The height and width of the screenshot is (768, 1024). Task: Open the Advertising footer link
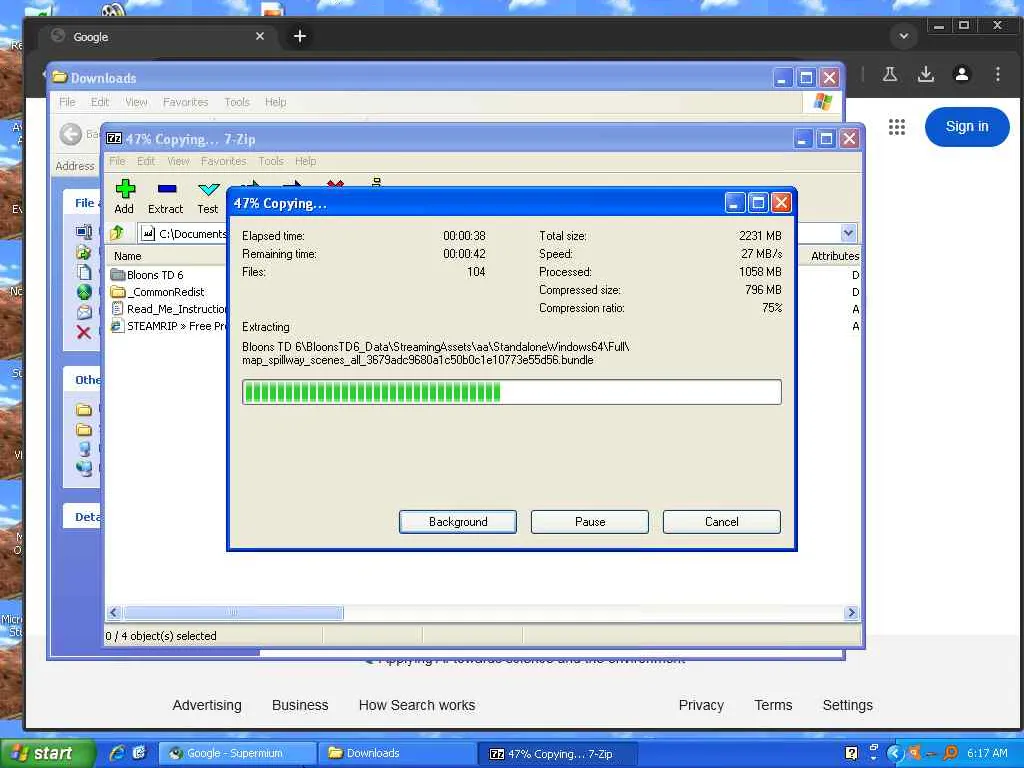207,705
